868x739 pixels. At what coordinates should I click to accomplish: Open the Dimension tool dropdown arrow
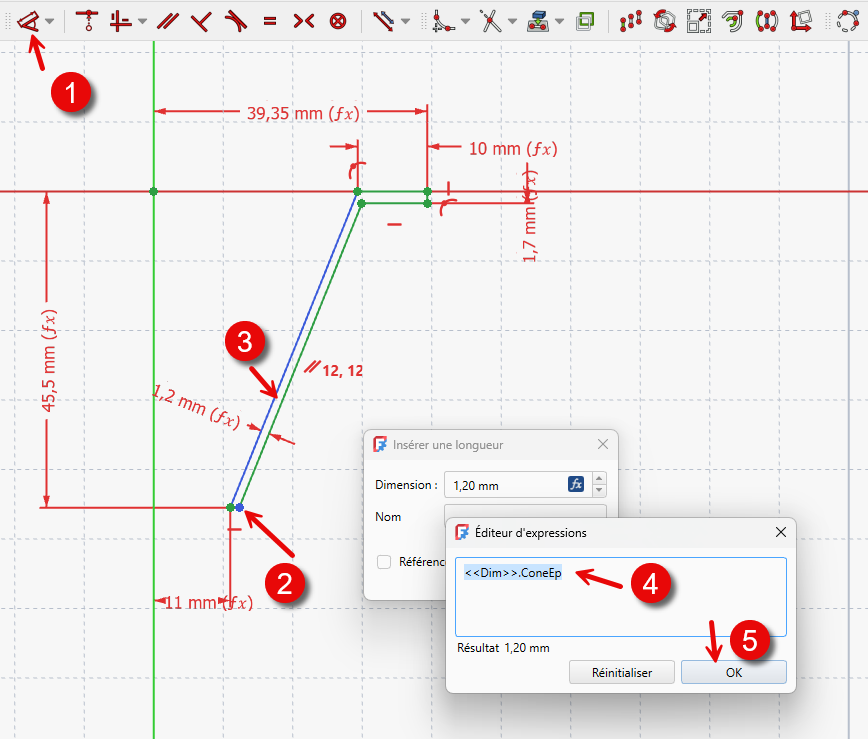point(50,21)
